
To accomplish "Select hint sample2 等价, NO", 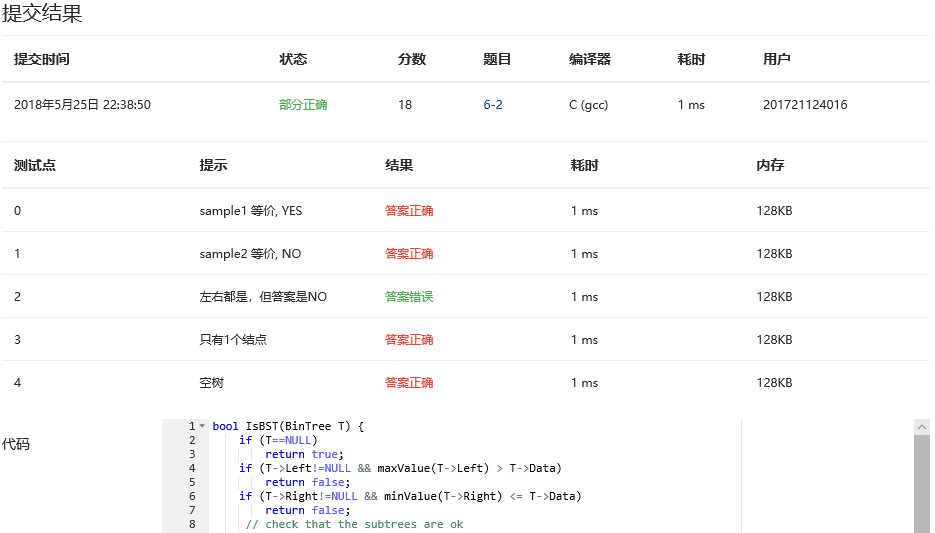I will [x=250, y=254].
